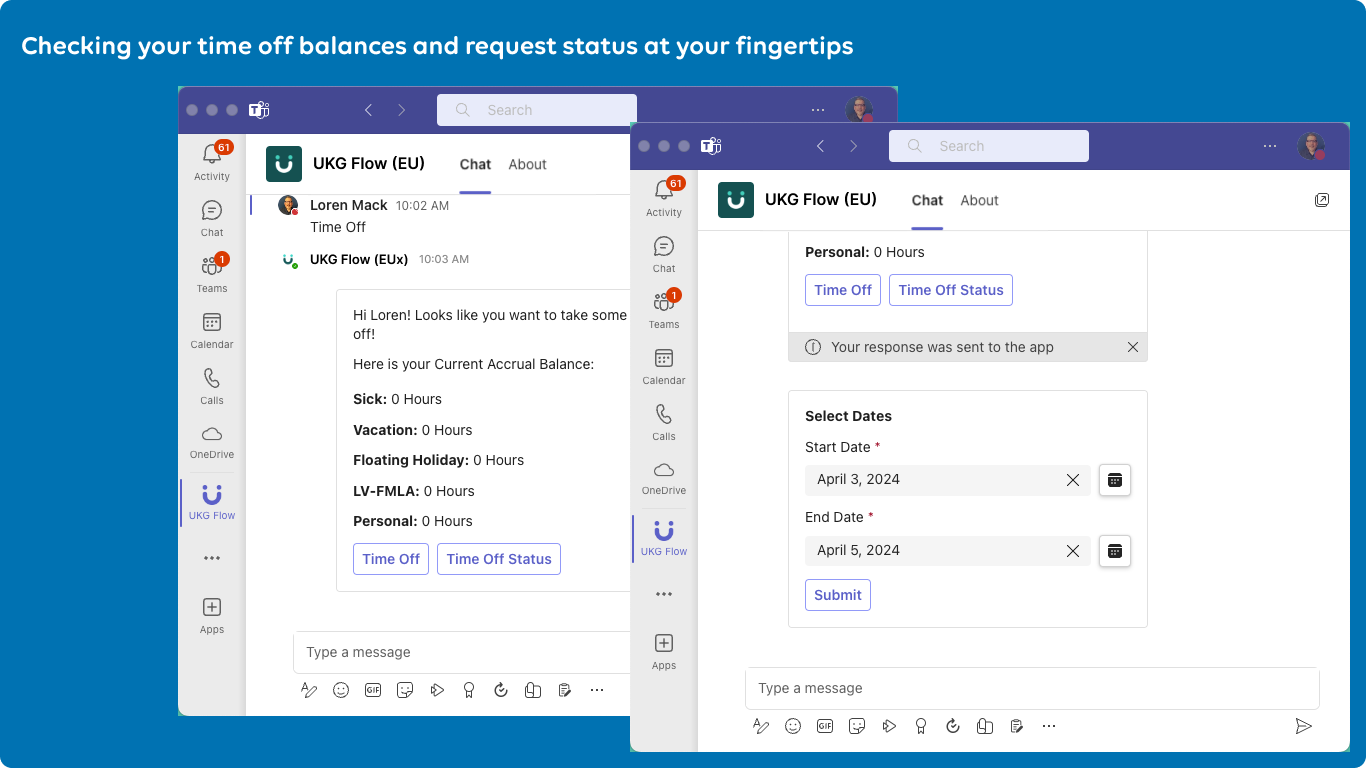Image resolution: width=1366 pixels, height=768 pixels.
Task: Open Format tool in front window compose bar
Action: pos(761,726)
